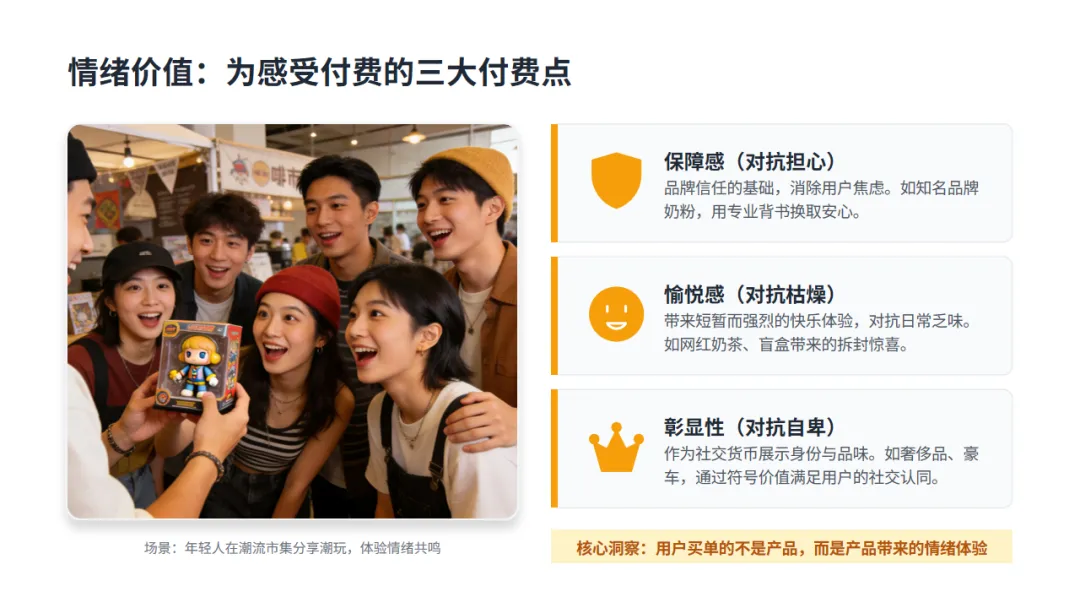Screen dimensions: 1080x608
Task: Select the 彰显性（对抗自卑）heading
Action: (749, 428)
